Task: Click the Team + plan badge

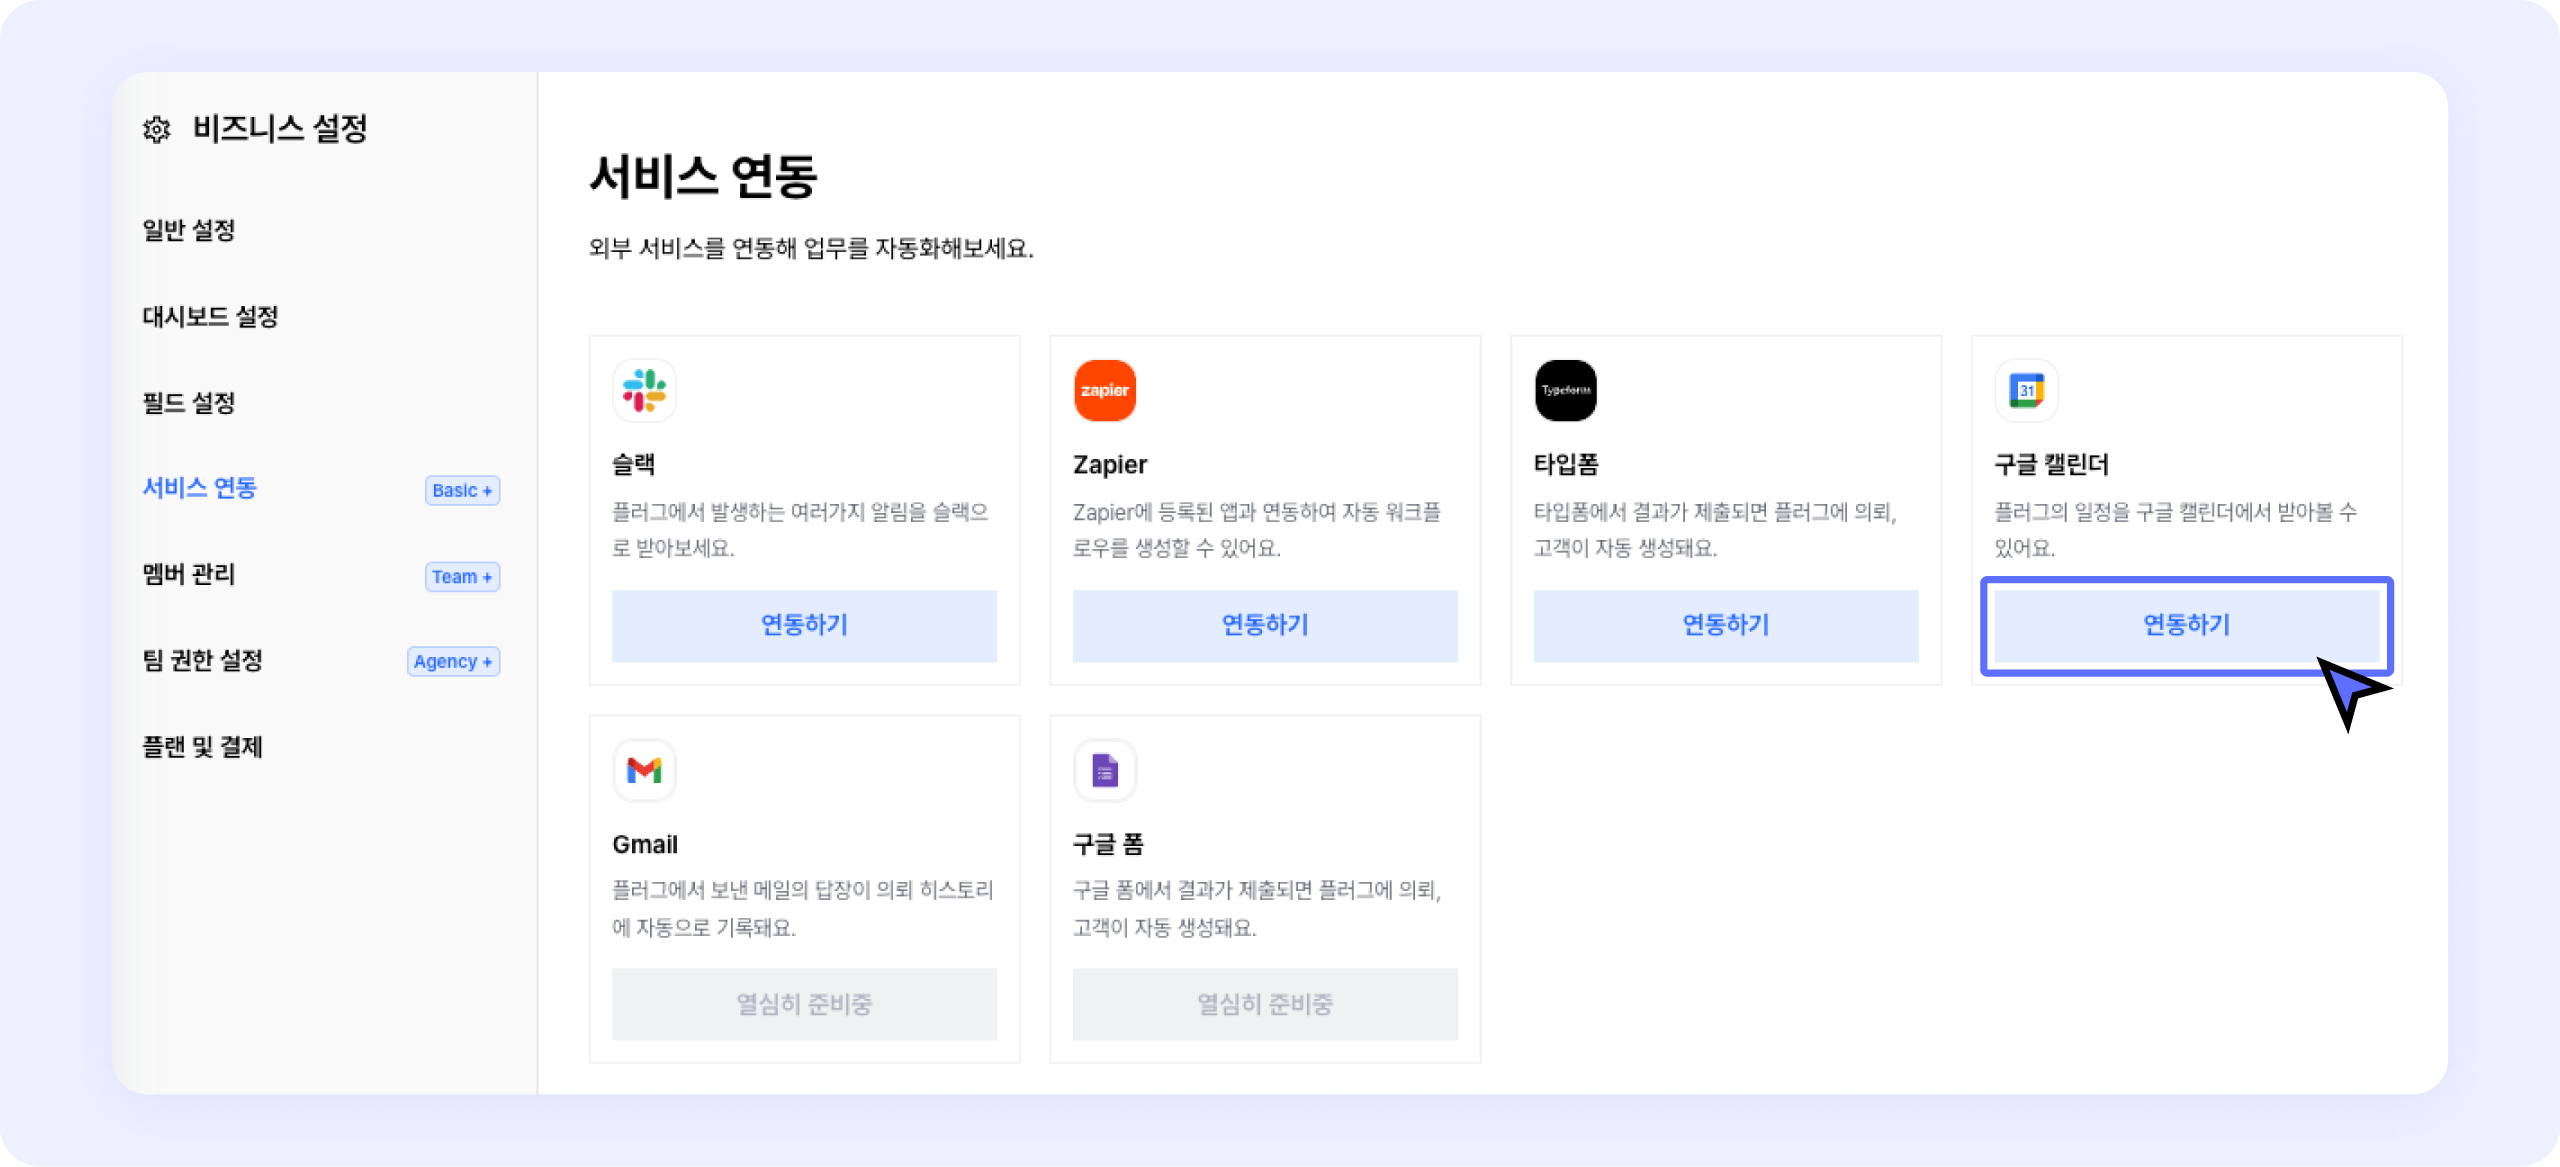Action: tap(462, 577)
